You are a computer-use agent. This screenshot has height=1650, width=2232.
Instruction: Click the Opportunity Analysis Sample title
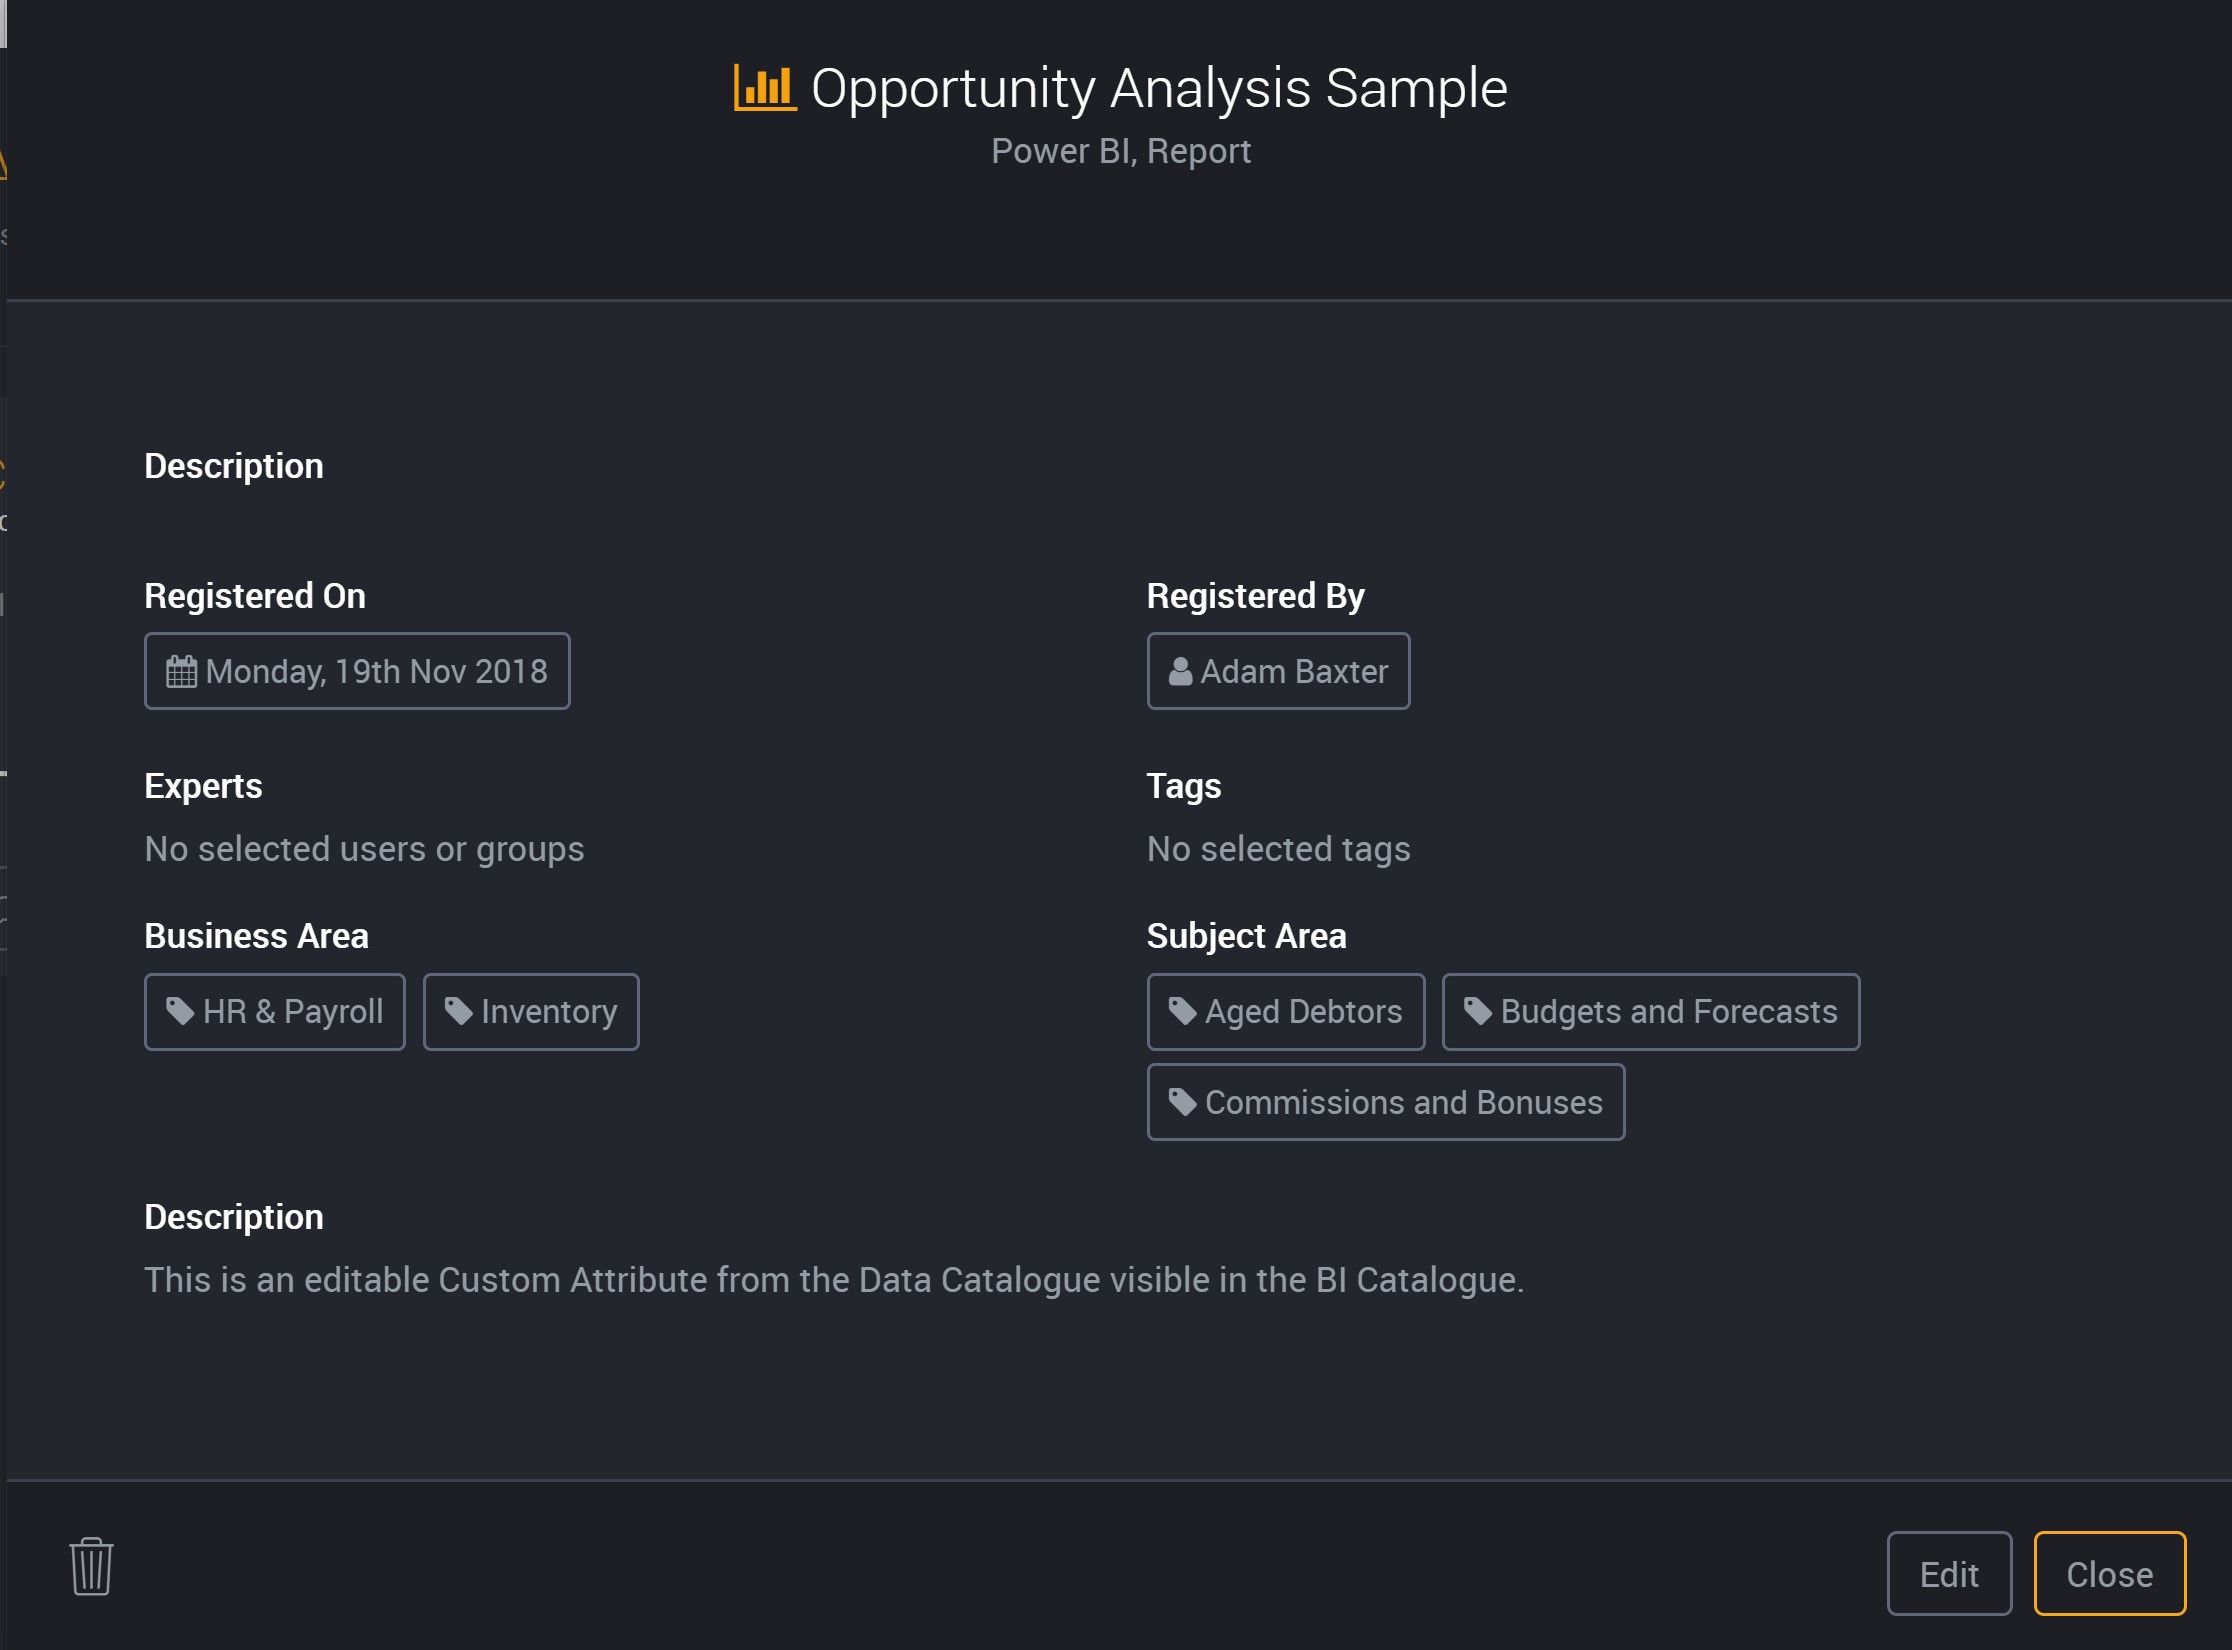(x=1159, y=88)
